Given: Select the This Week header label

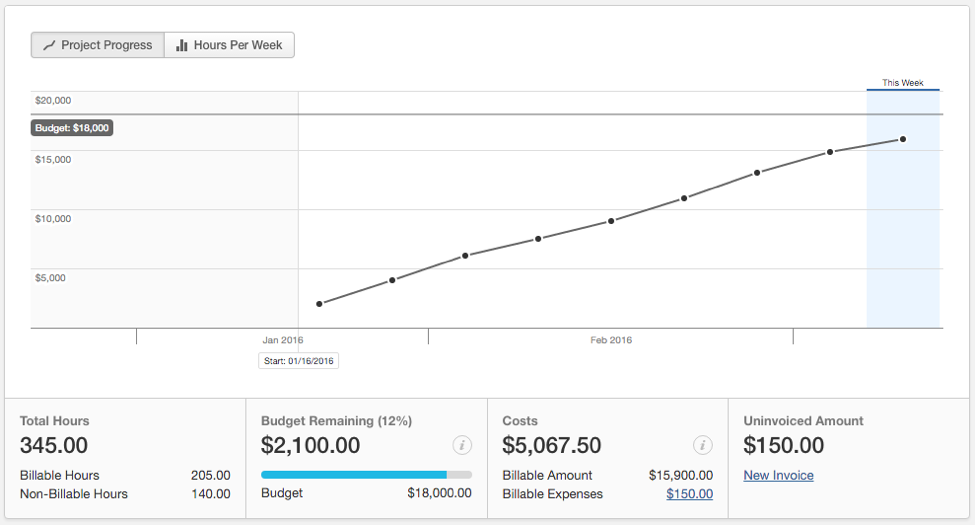Looking at the screenshot, I should [902, 83].
